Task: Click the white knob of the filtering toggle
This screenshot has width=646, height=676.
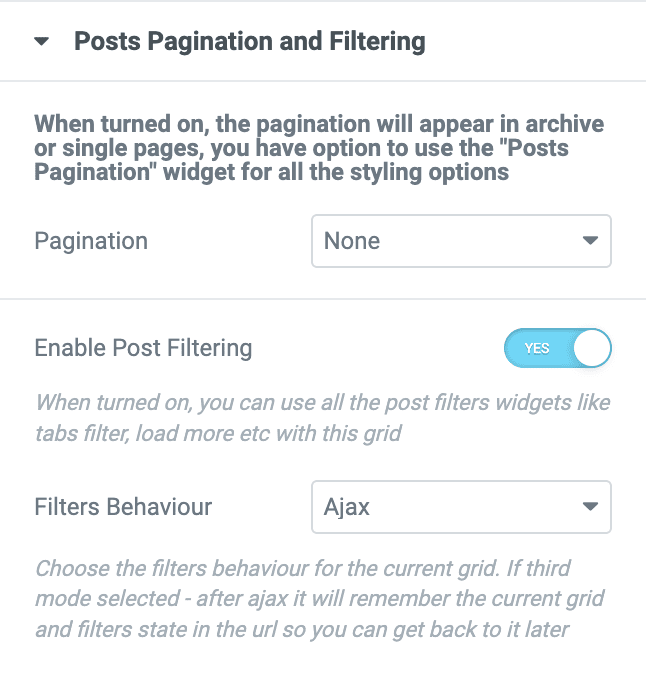Action: pos(591,349)
